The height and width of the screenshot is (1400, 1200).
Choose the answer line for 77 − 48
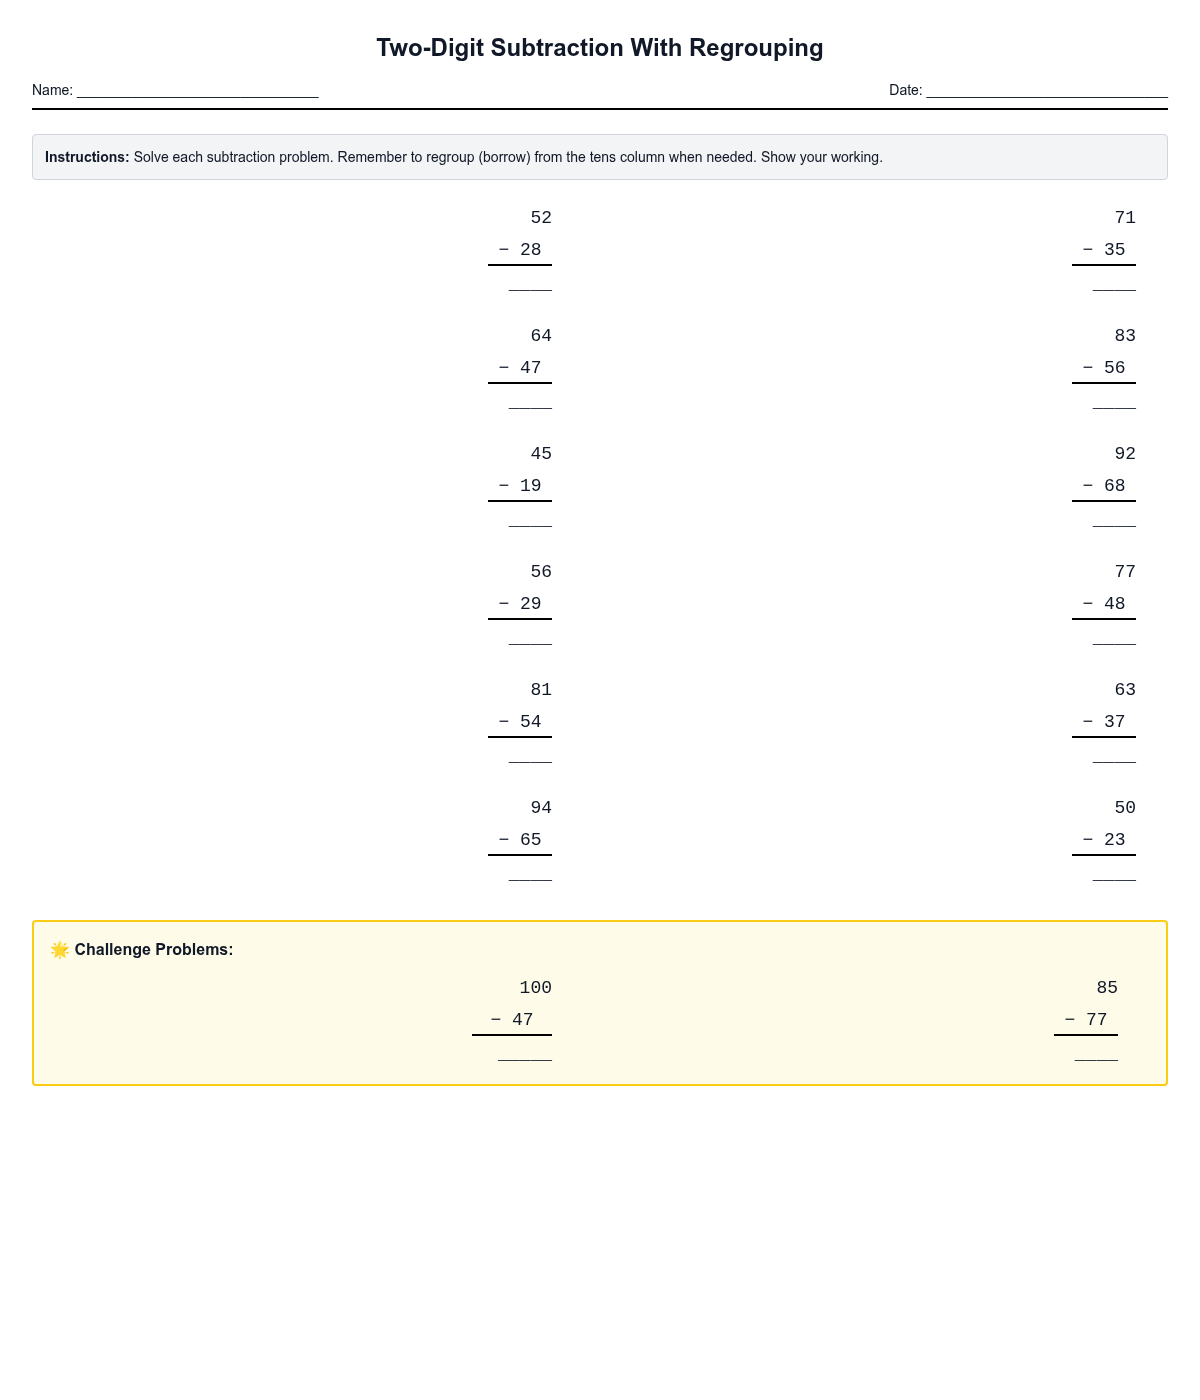(1114, 636)
